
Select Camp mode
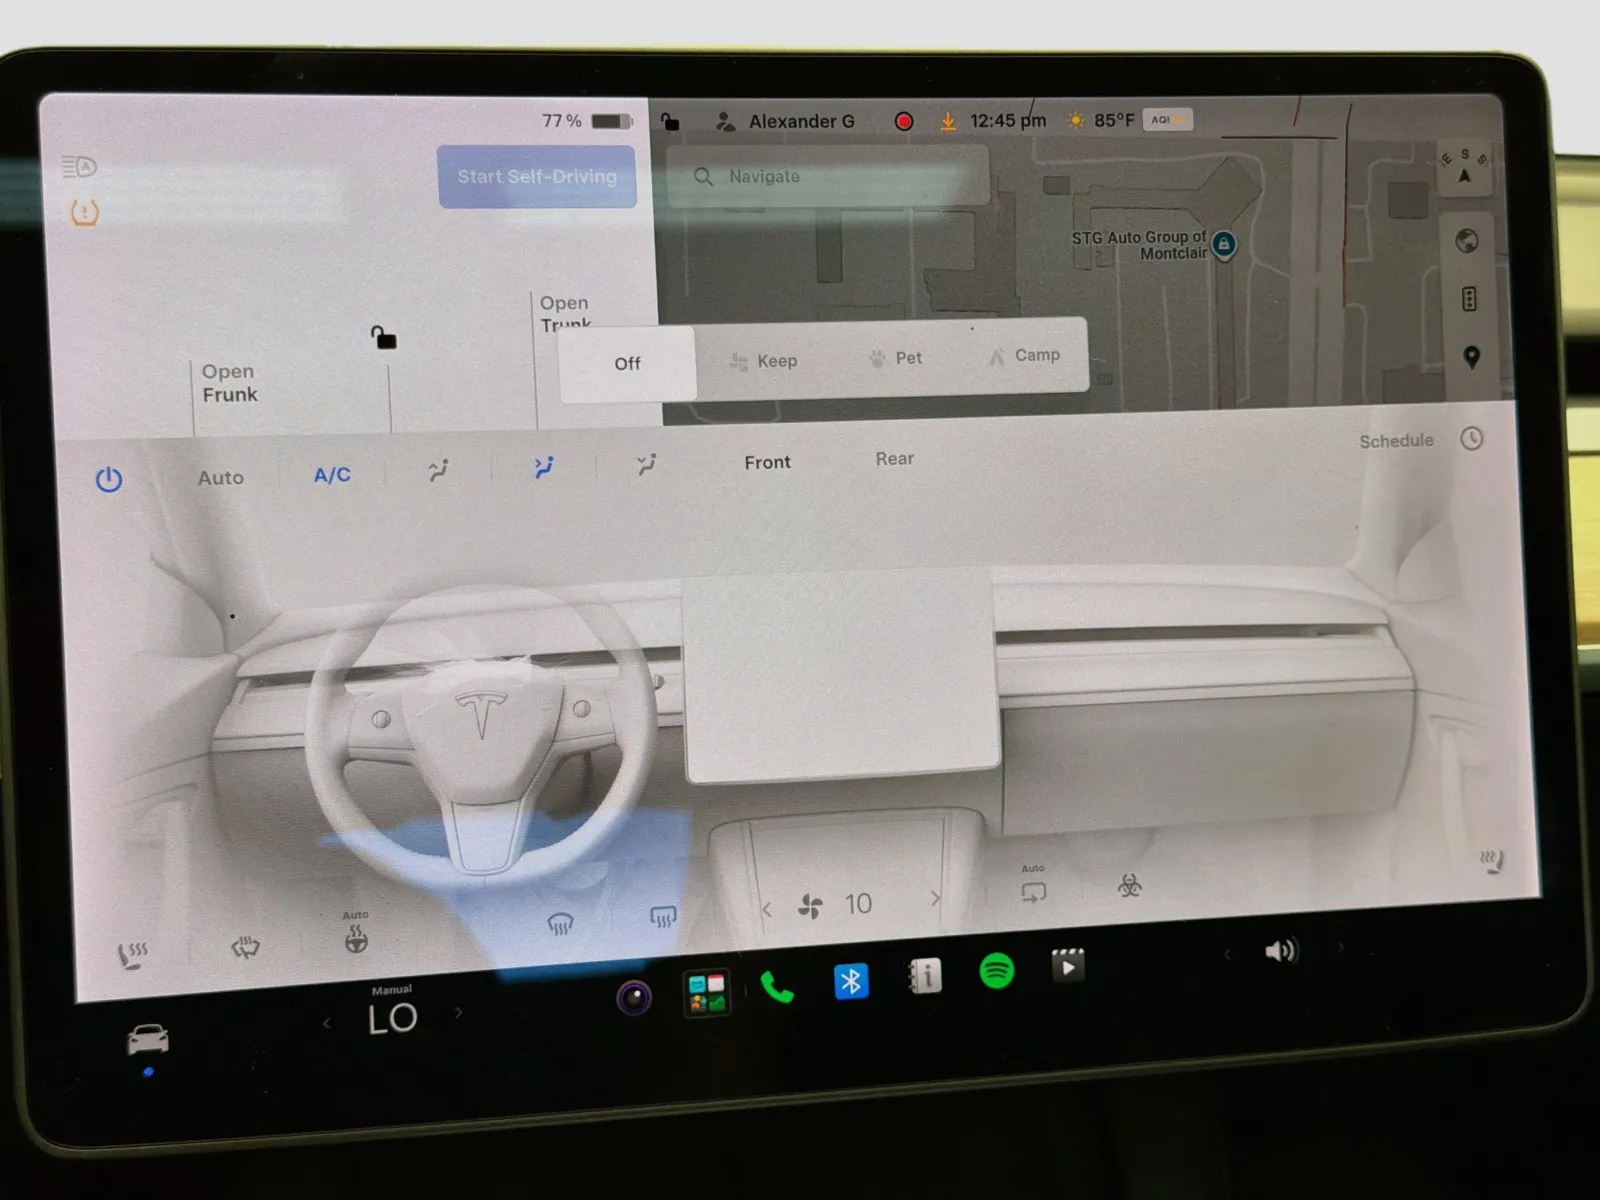(1024, 355)
